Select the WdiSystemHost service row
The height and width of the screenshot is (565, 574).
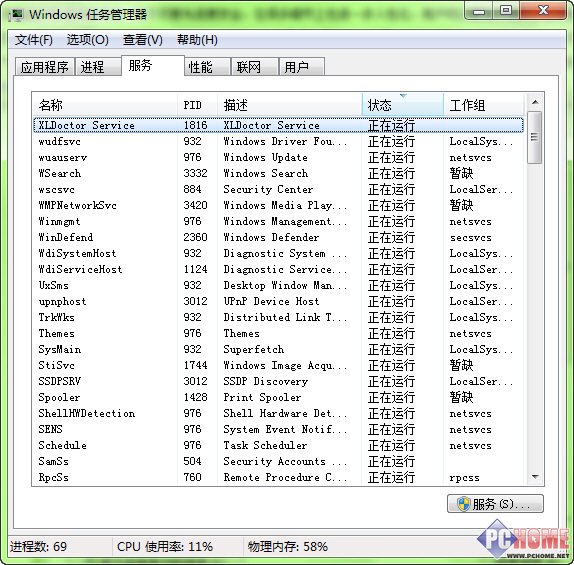(x=278, y=253)
